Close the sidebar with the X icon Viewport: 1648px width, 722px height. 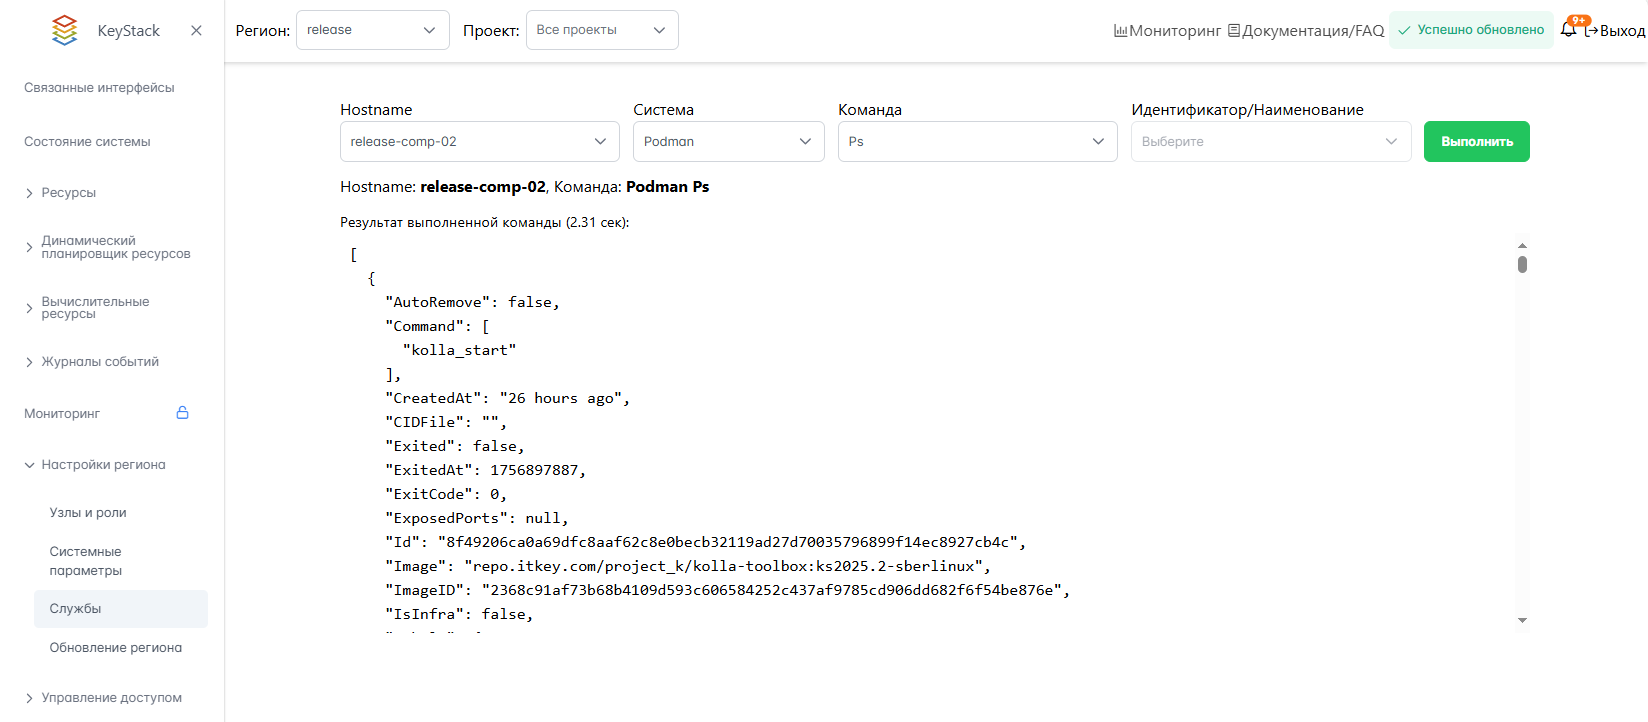(x=196, y=30)
